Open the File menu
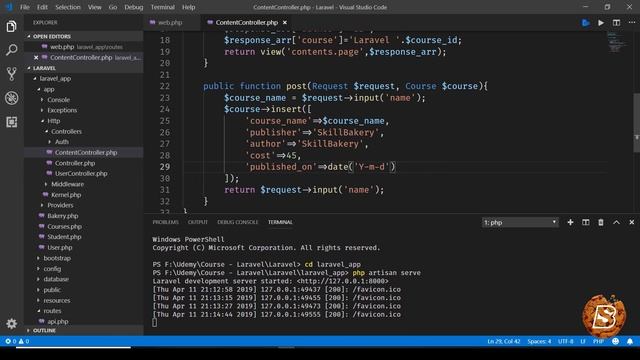The image size is (640, 360). [25, 7]
